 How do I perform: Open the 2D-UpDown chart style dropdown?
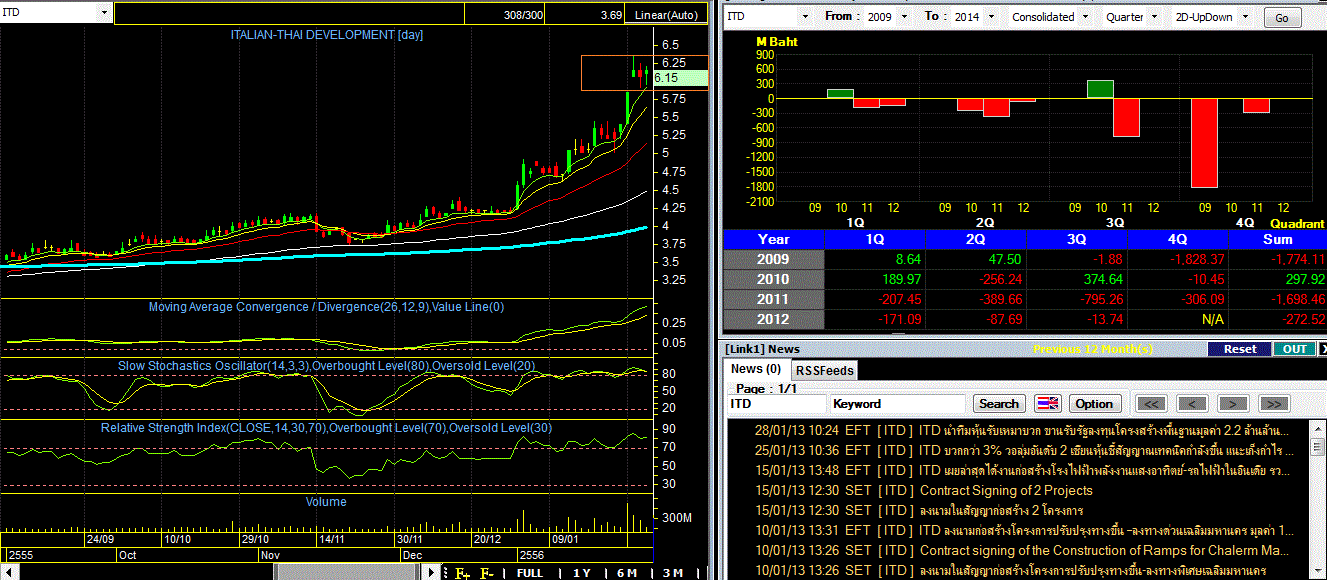coord(1247,17)
